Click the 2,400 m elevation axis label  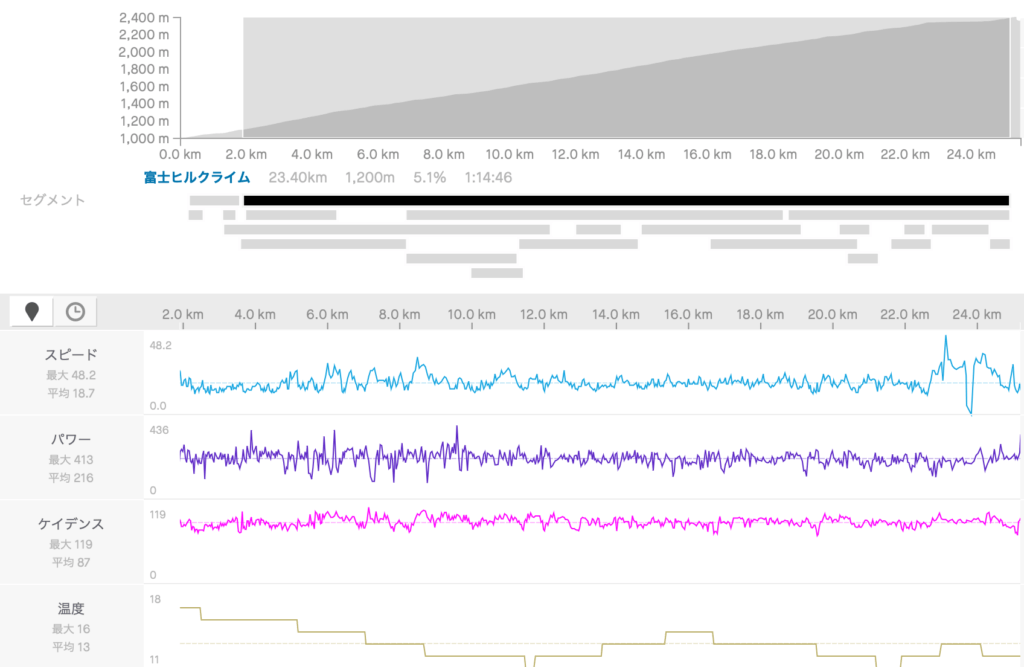pos(143,18)
